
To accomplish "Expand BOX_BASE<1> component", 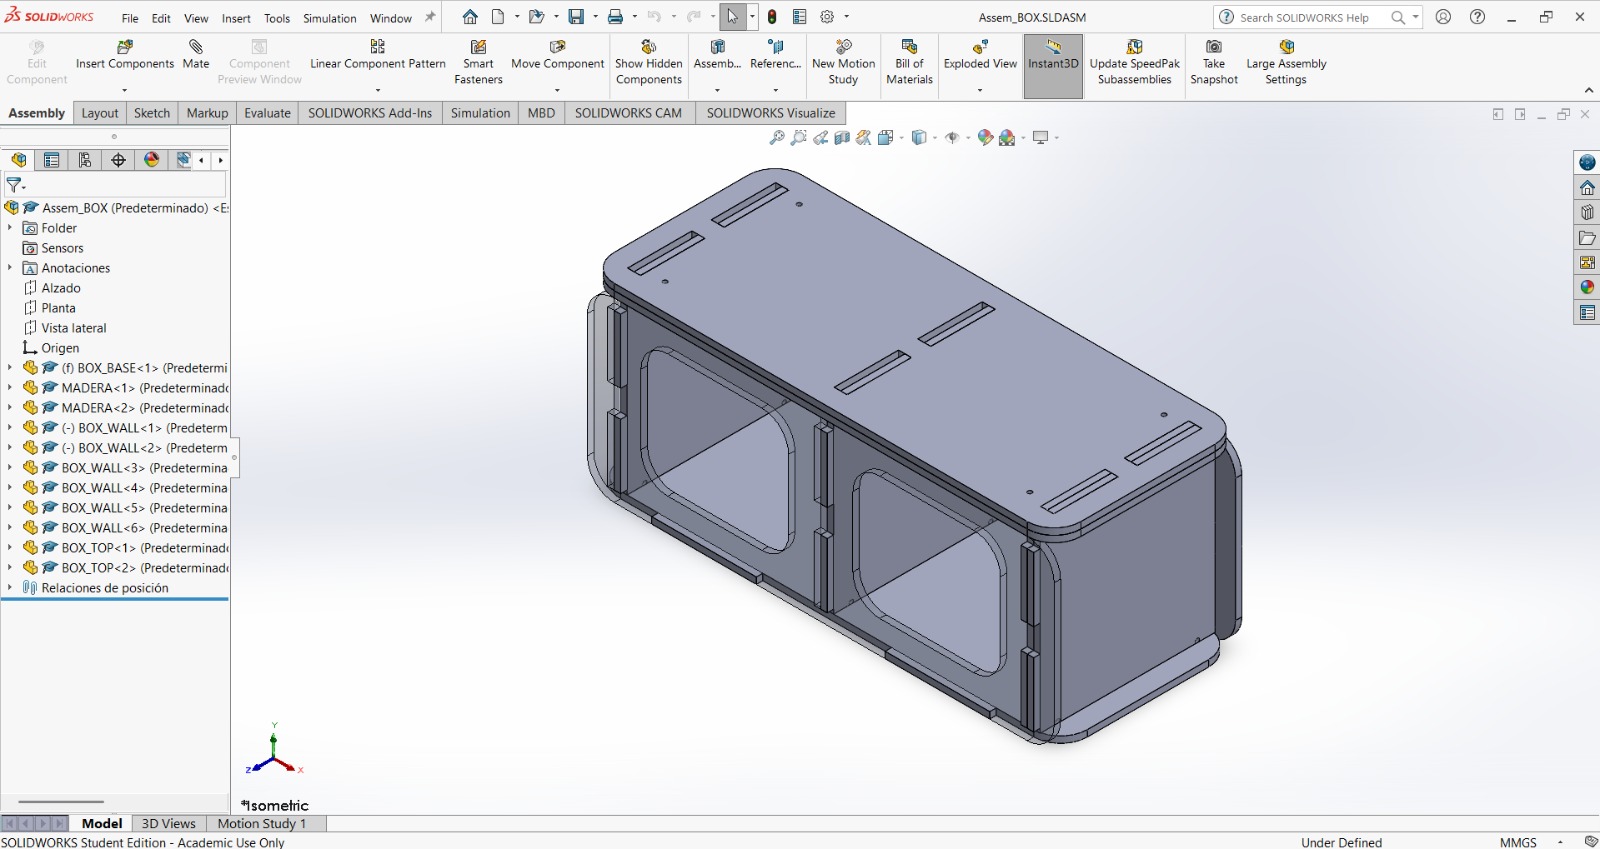I will click(10, 368).
